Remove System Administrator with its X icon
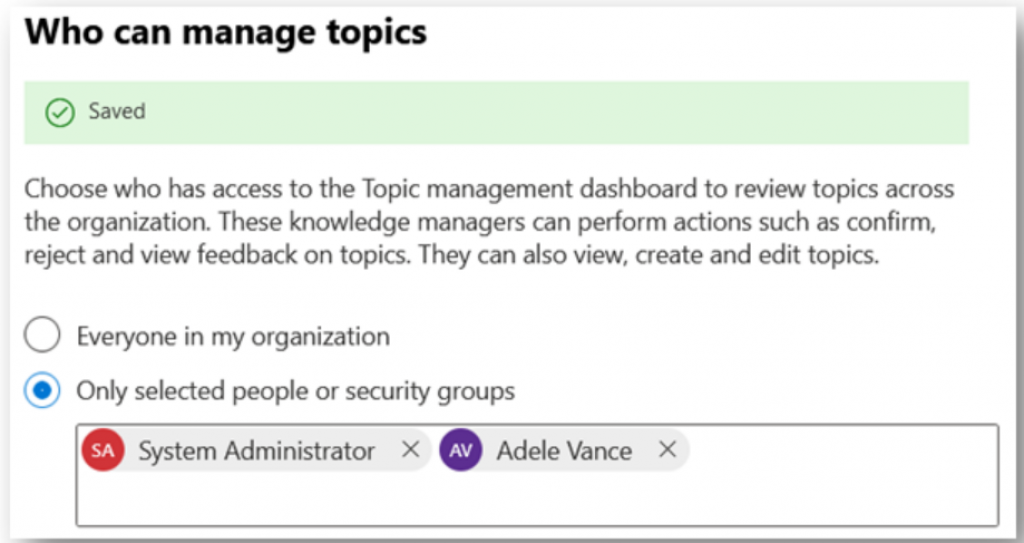 (x=410, y=450)
